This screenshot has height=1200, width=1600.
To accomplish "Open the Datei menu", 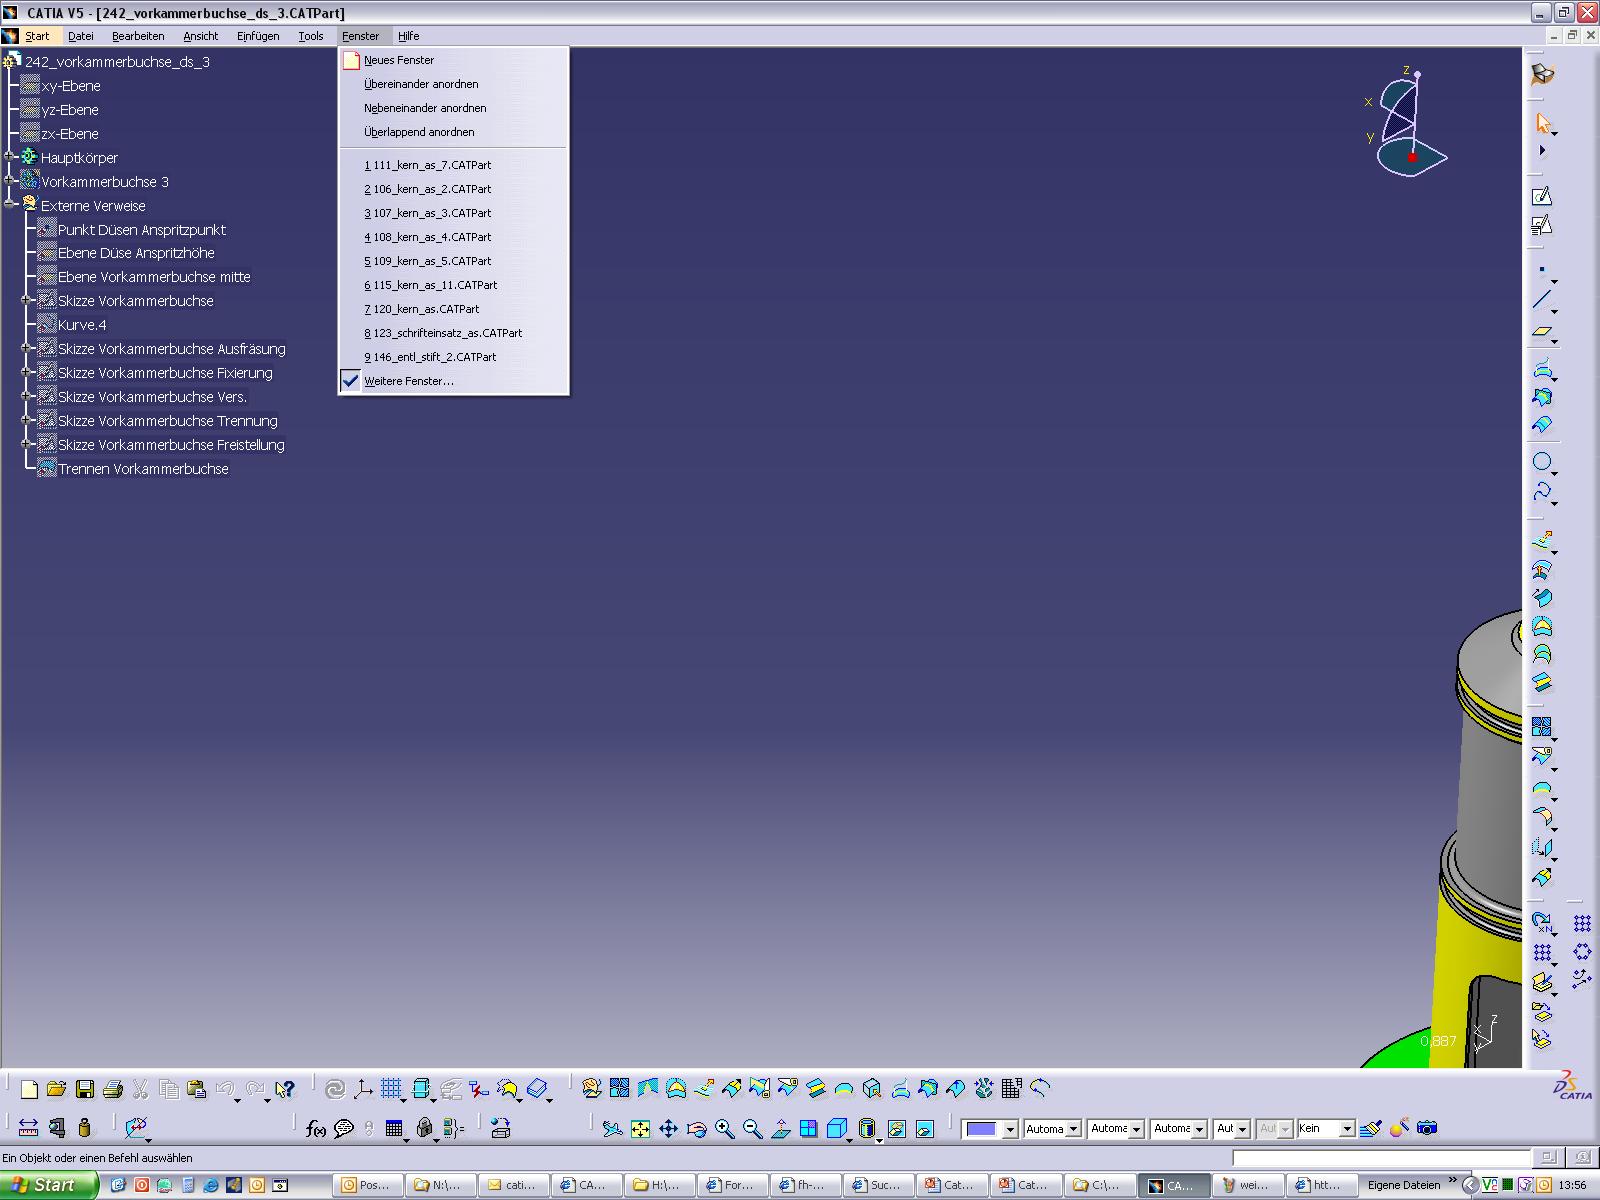I will click(x=81, y=36).
